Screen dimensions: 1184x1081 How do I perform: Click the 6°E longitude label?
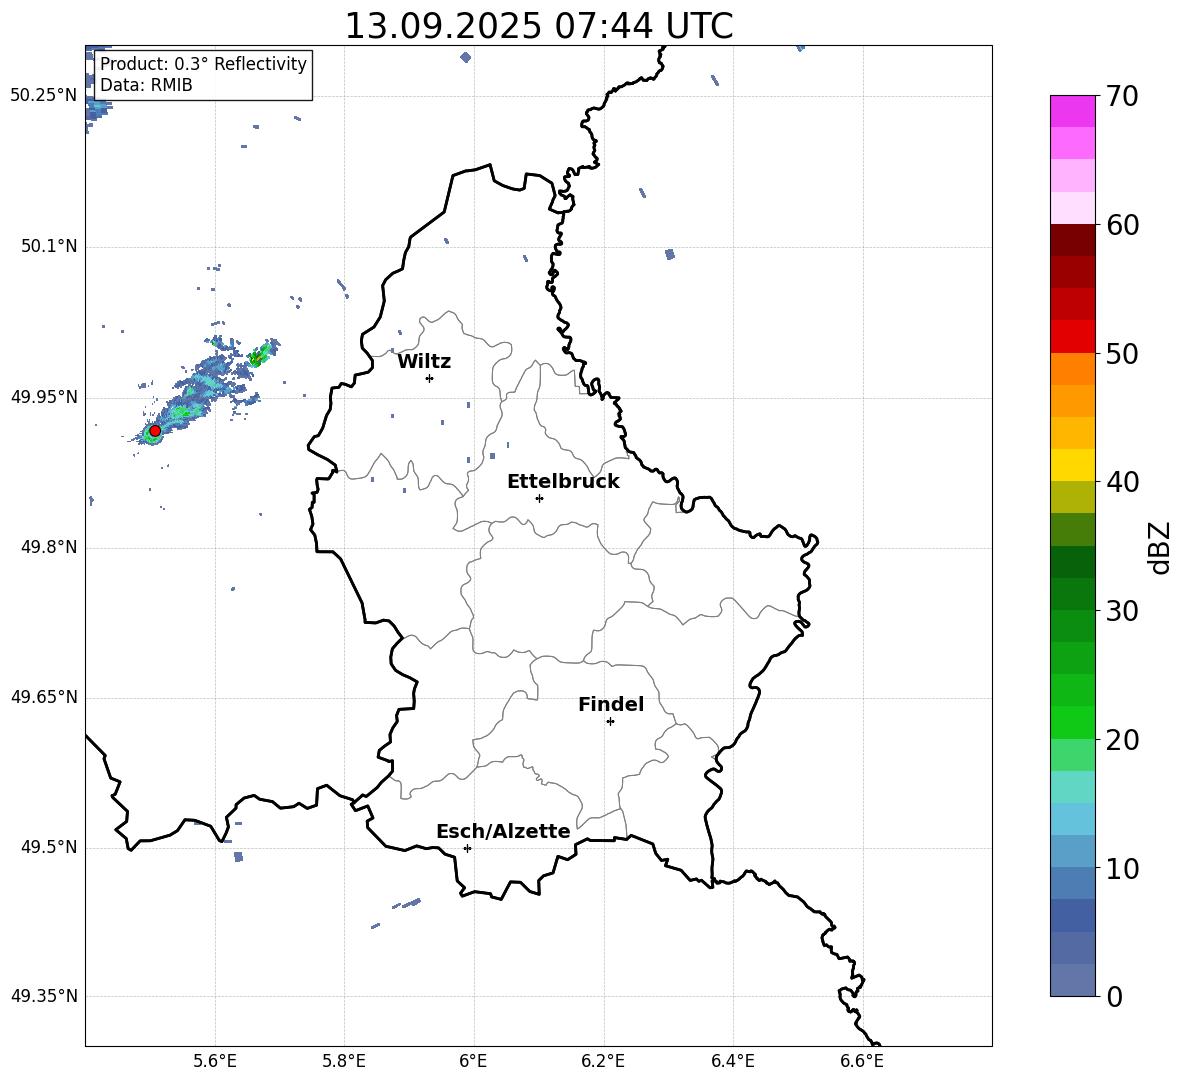tap(473, 1062)
